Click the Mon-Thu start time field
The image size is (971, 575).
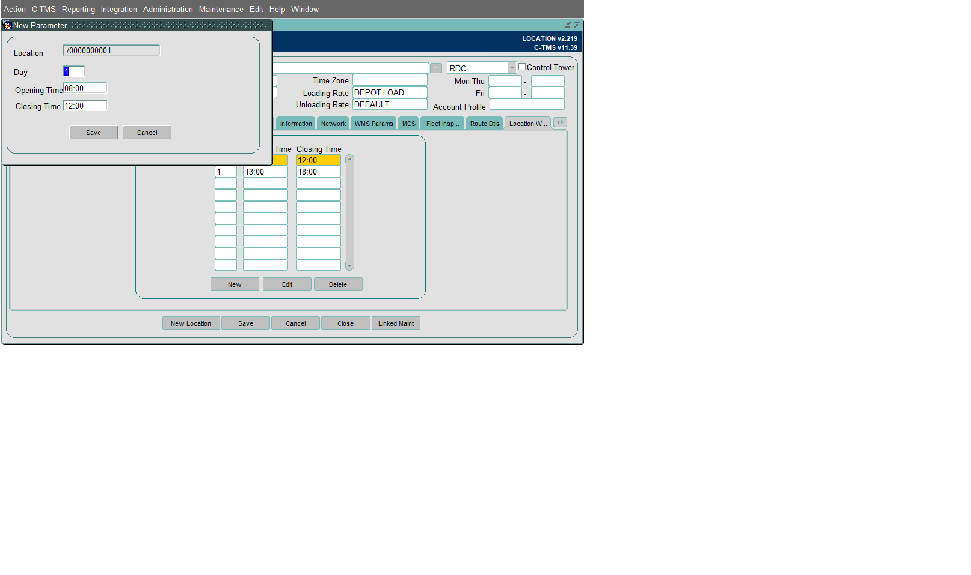click(505, 81)
